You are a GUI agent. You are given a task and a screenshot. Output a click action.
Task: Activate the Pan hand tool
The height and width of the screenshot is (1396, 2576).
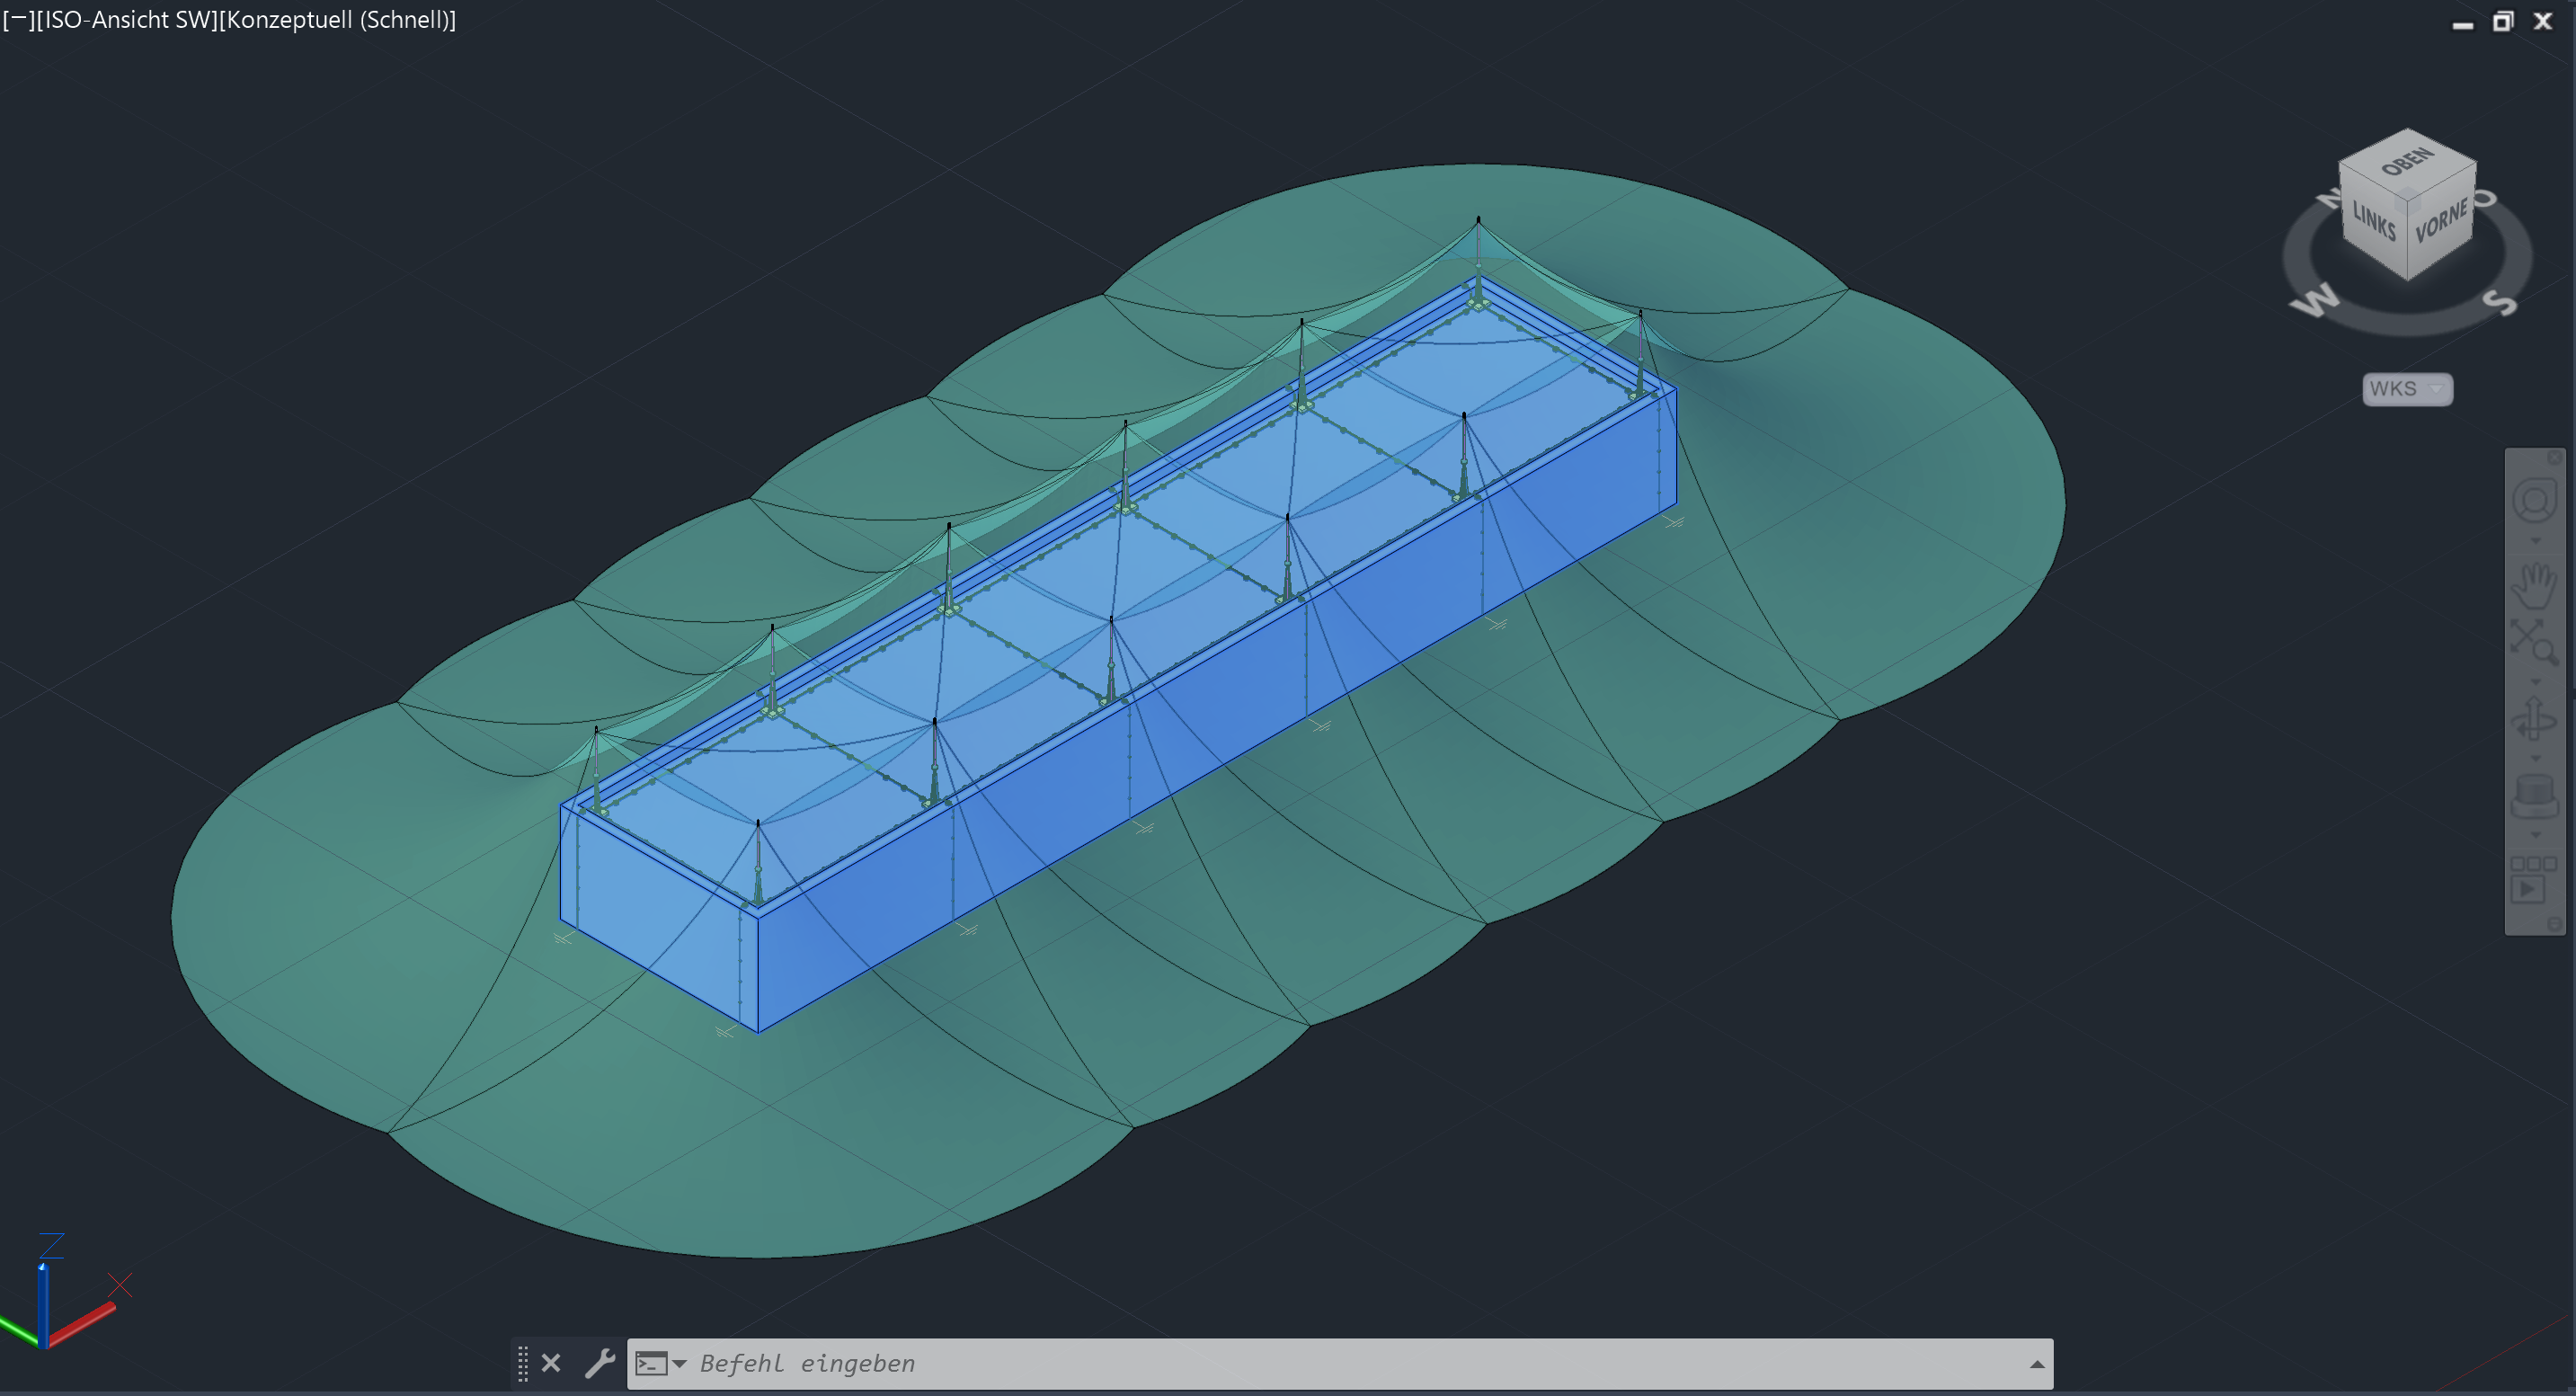(x=2534, y=587)
